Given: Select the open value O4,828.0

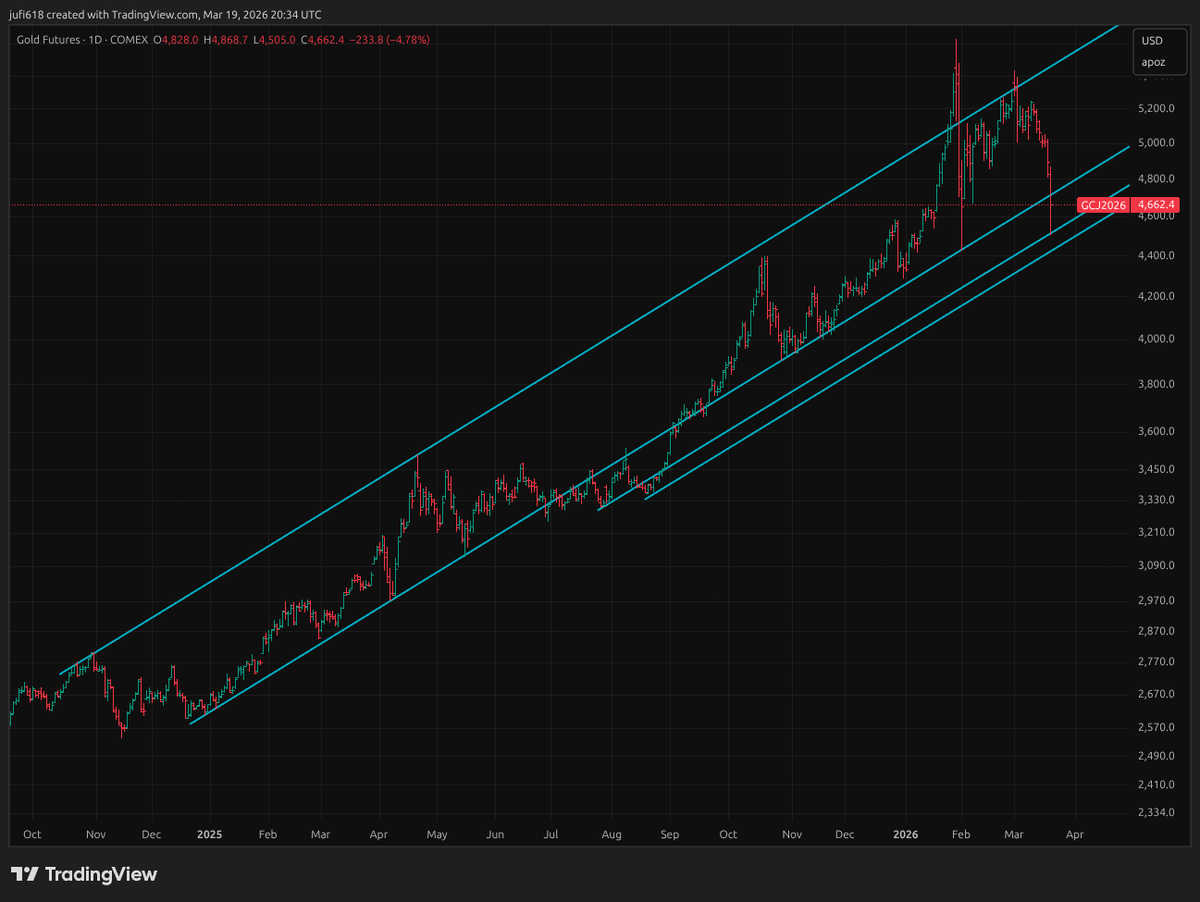Looking at the screenshot, I should point(176,40).
